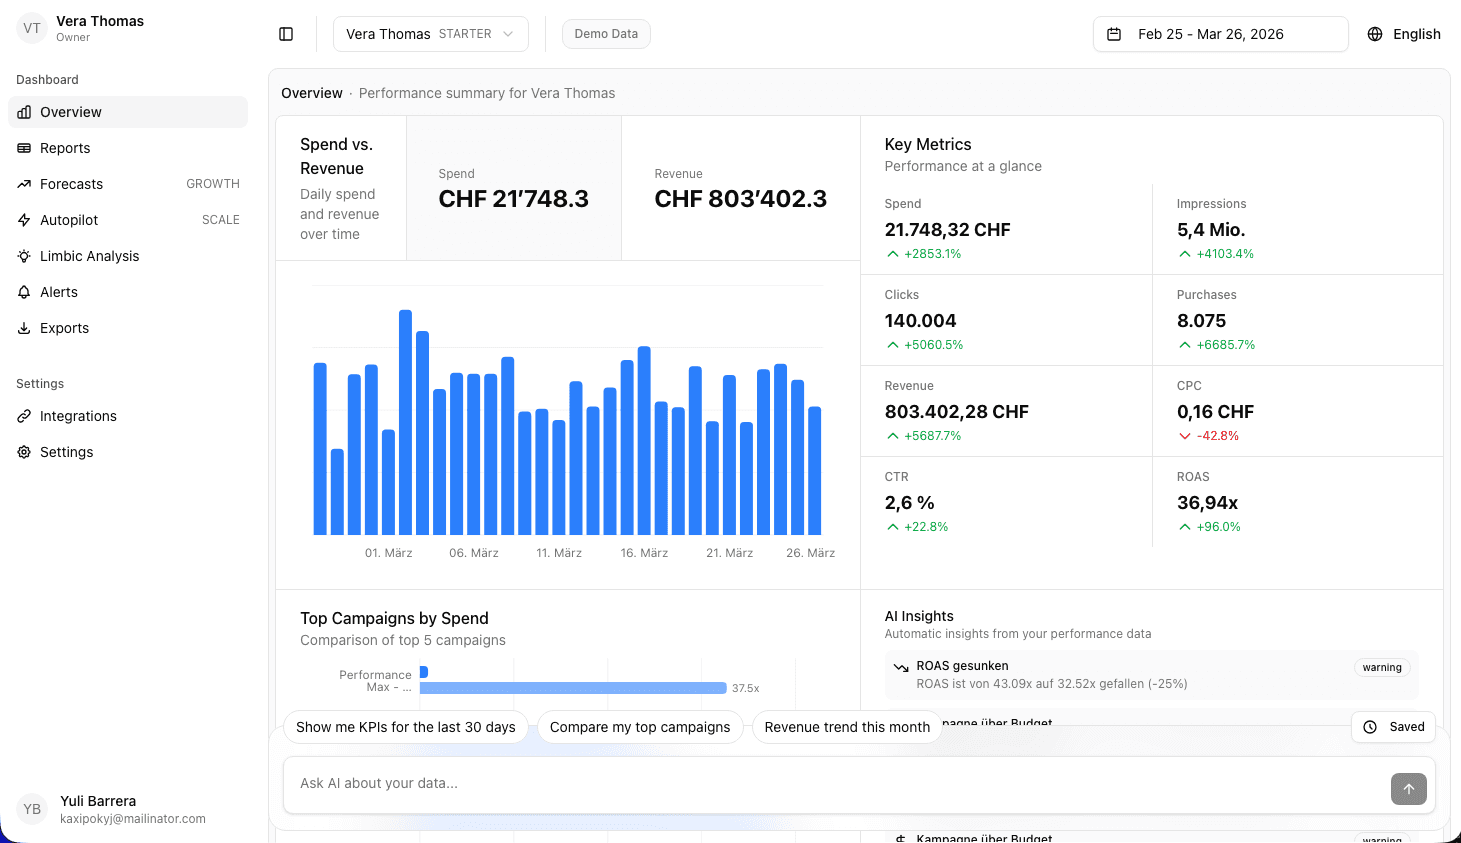Click the Forecasts trend icon

(x=24, y=184)
